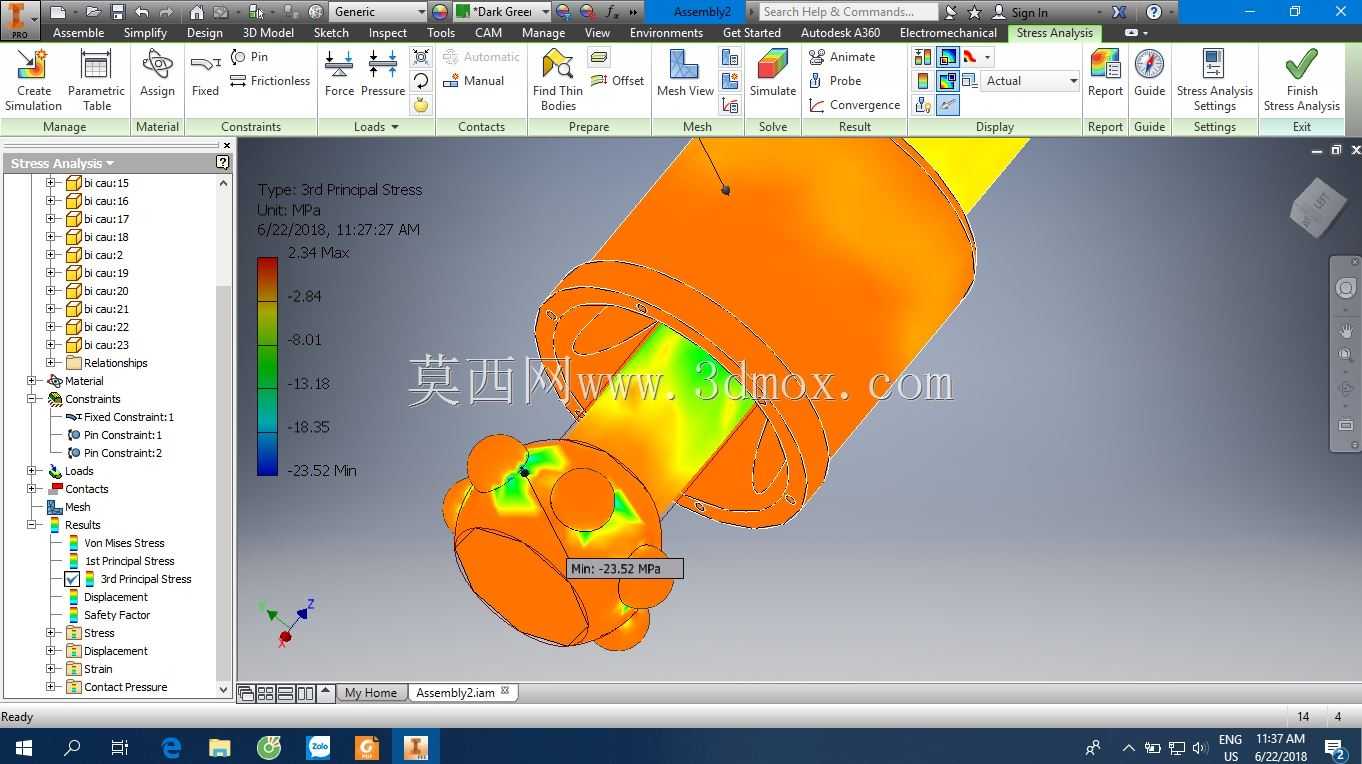Click the ViewCube in the viewport
Image resolution: width=1362 pixels, height=764 pixels.
(1318, 206)
